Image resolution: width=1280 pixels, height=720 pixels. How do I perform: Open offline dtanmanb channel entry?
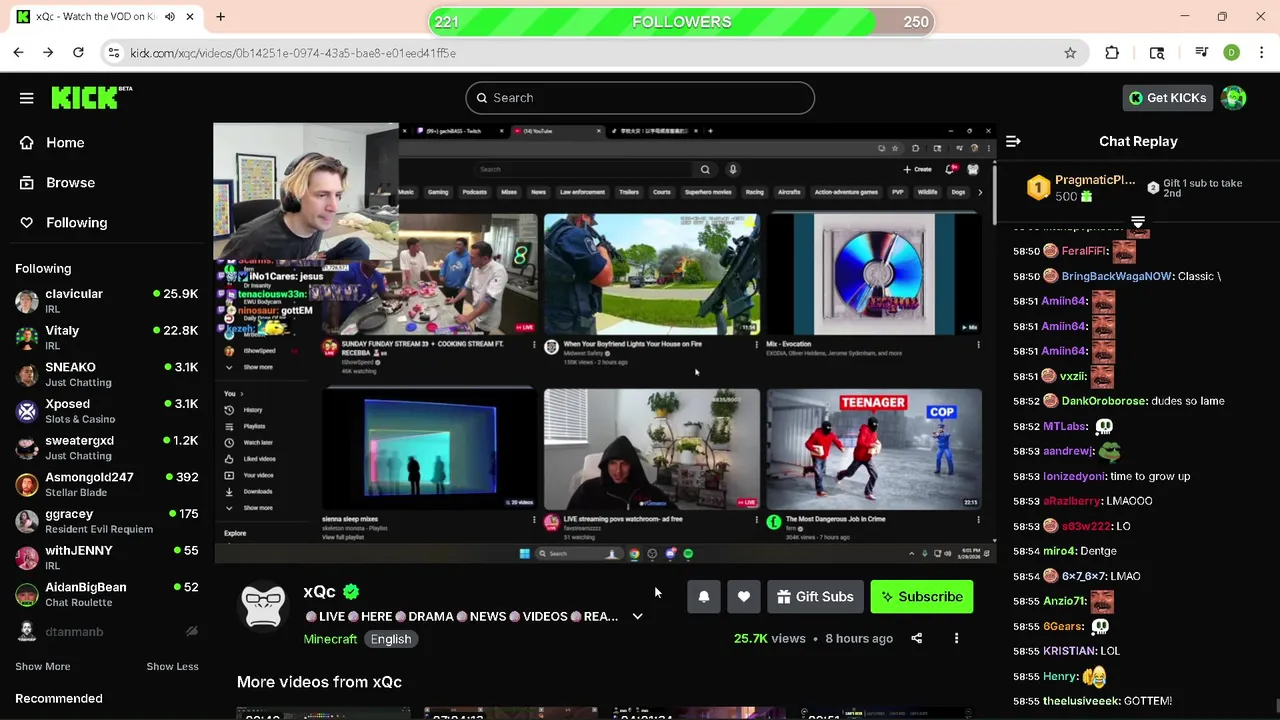[106, 632]
